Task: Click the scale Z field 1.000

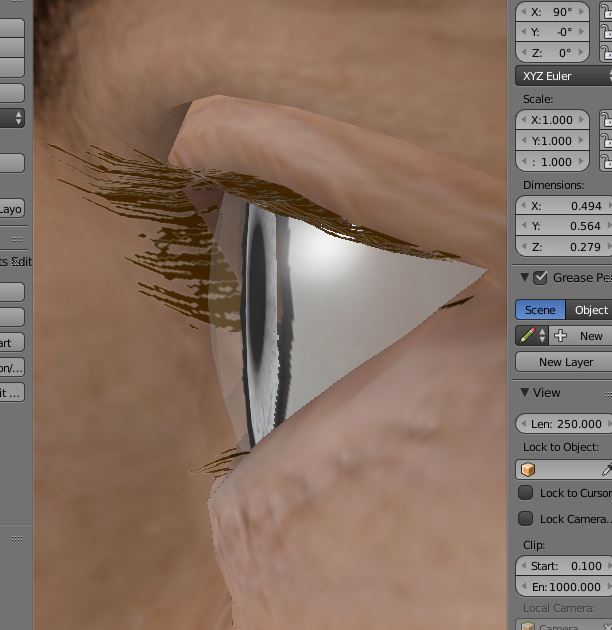Action: (x=553, y=162)
